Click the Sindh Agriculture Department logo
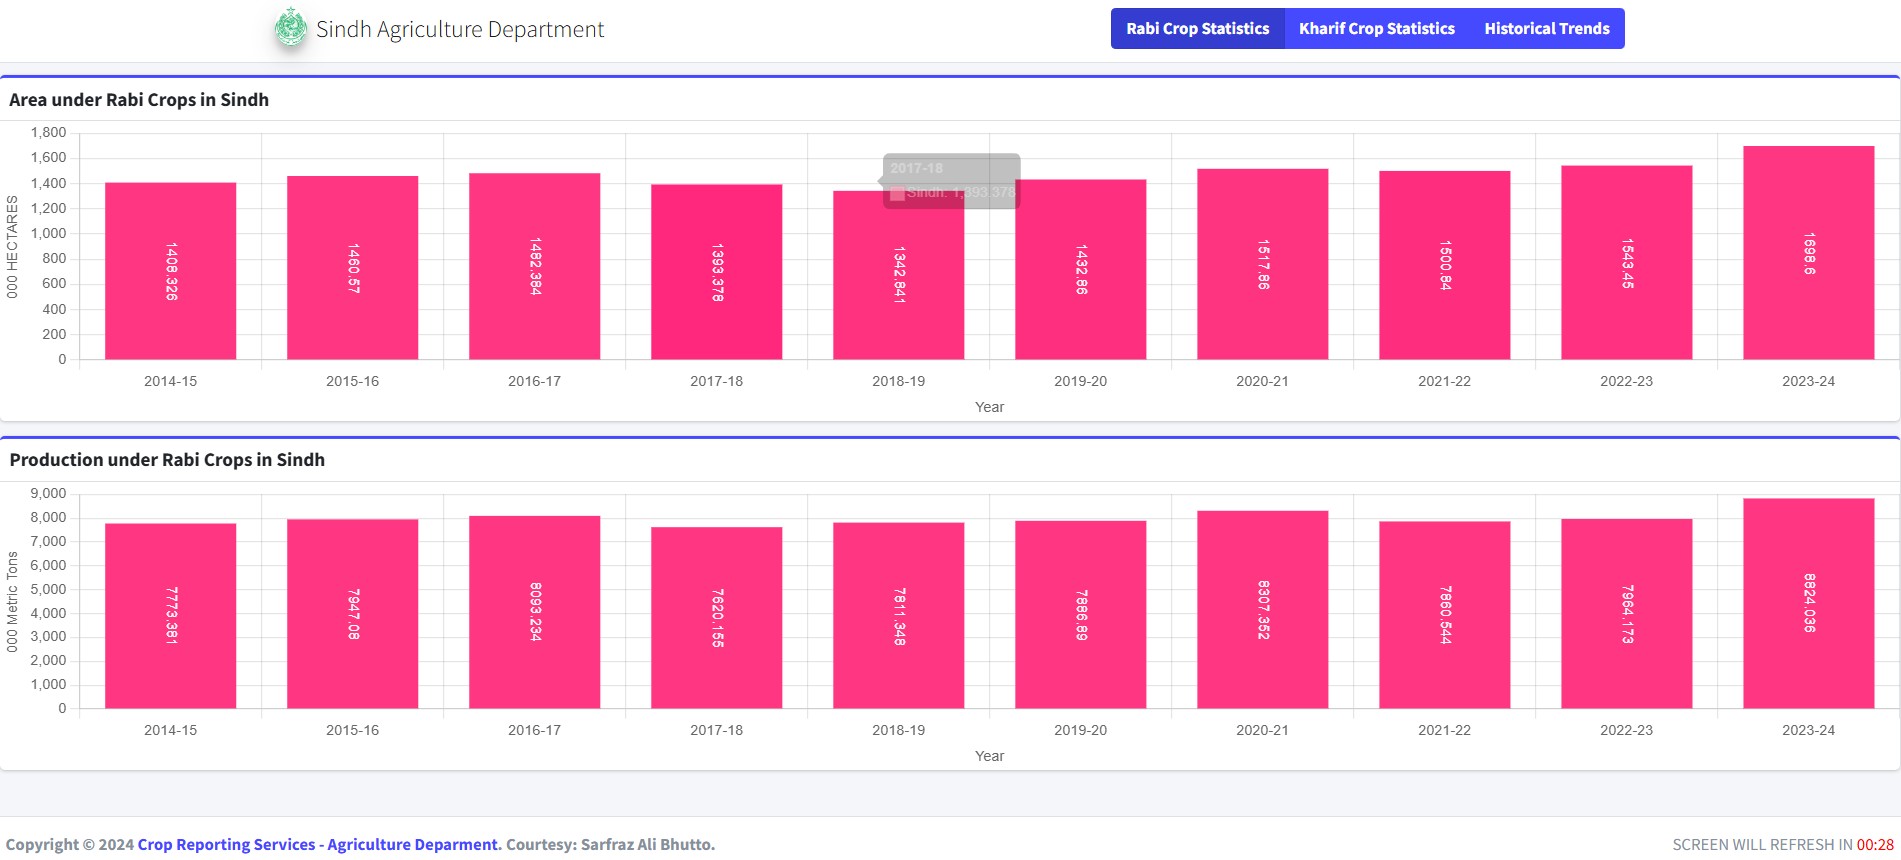Screen dimensions: 1901x860 (291, 28)
